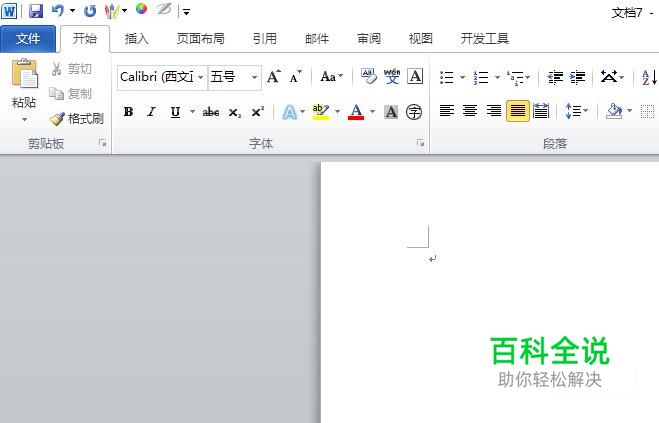Open Shading color dropdown arrow
This screenshot has width=659, height=423.
tap(630, 111)
